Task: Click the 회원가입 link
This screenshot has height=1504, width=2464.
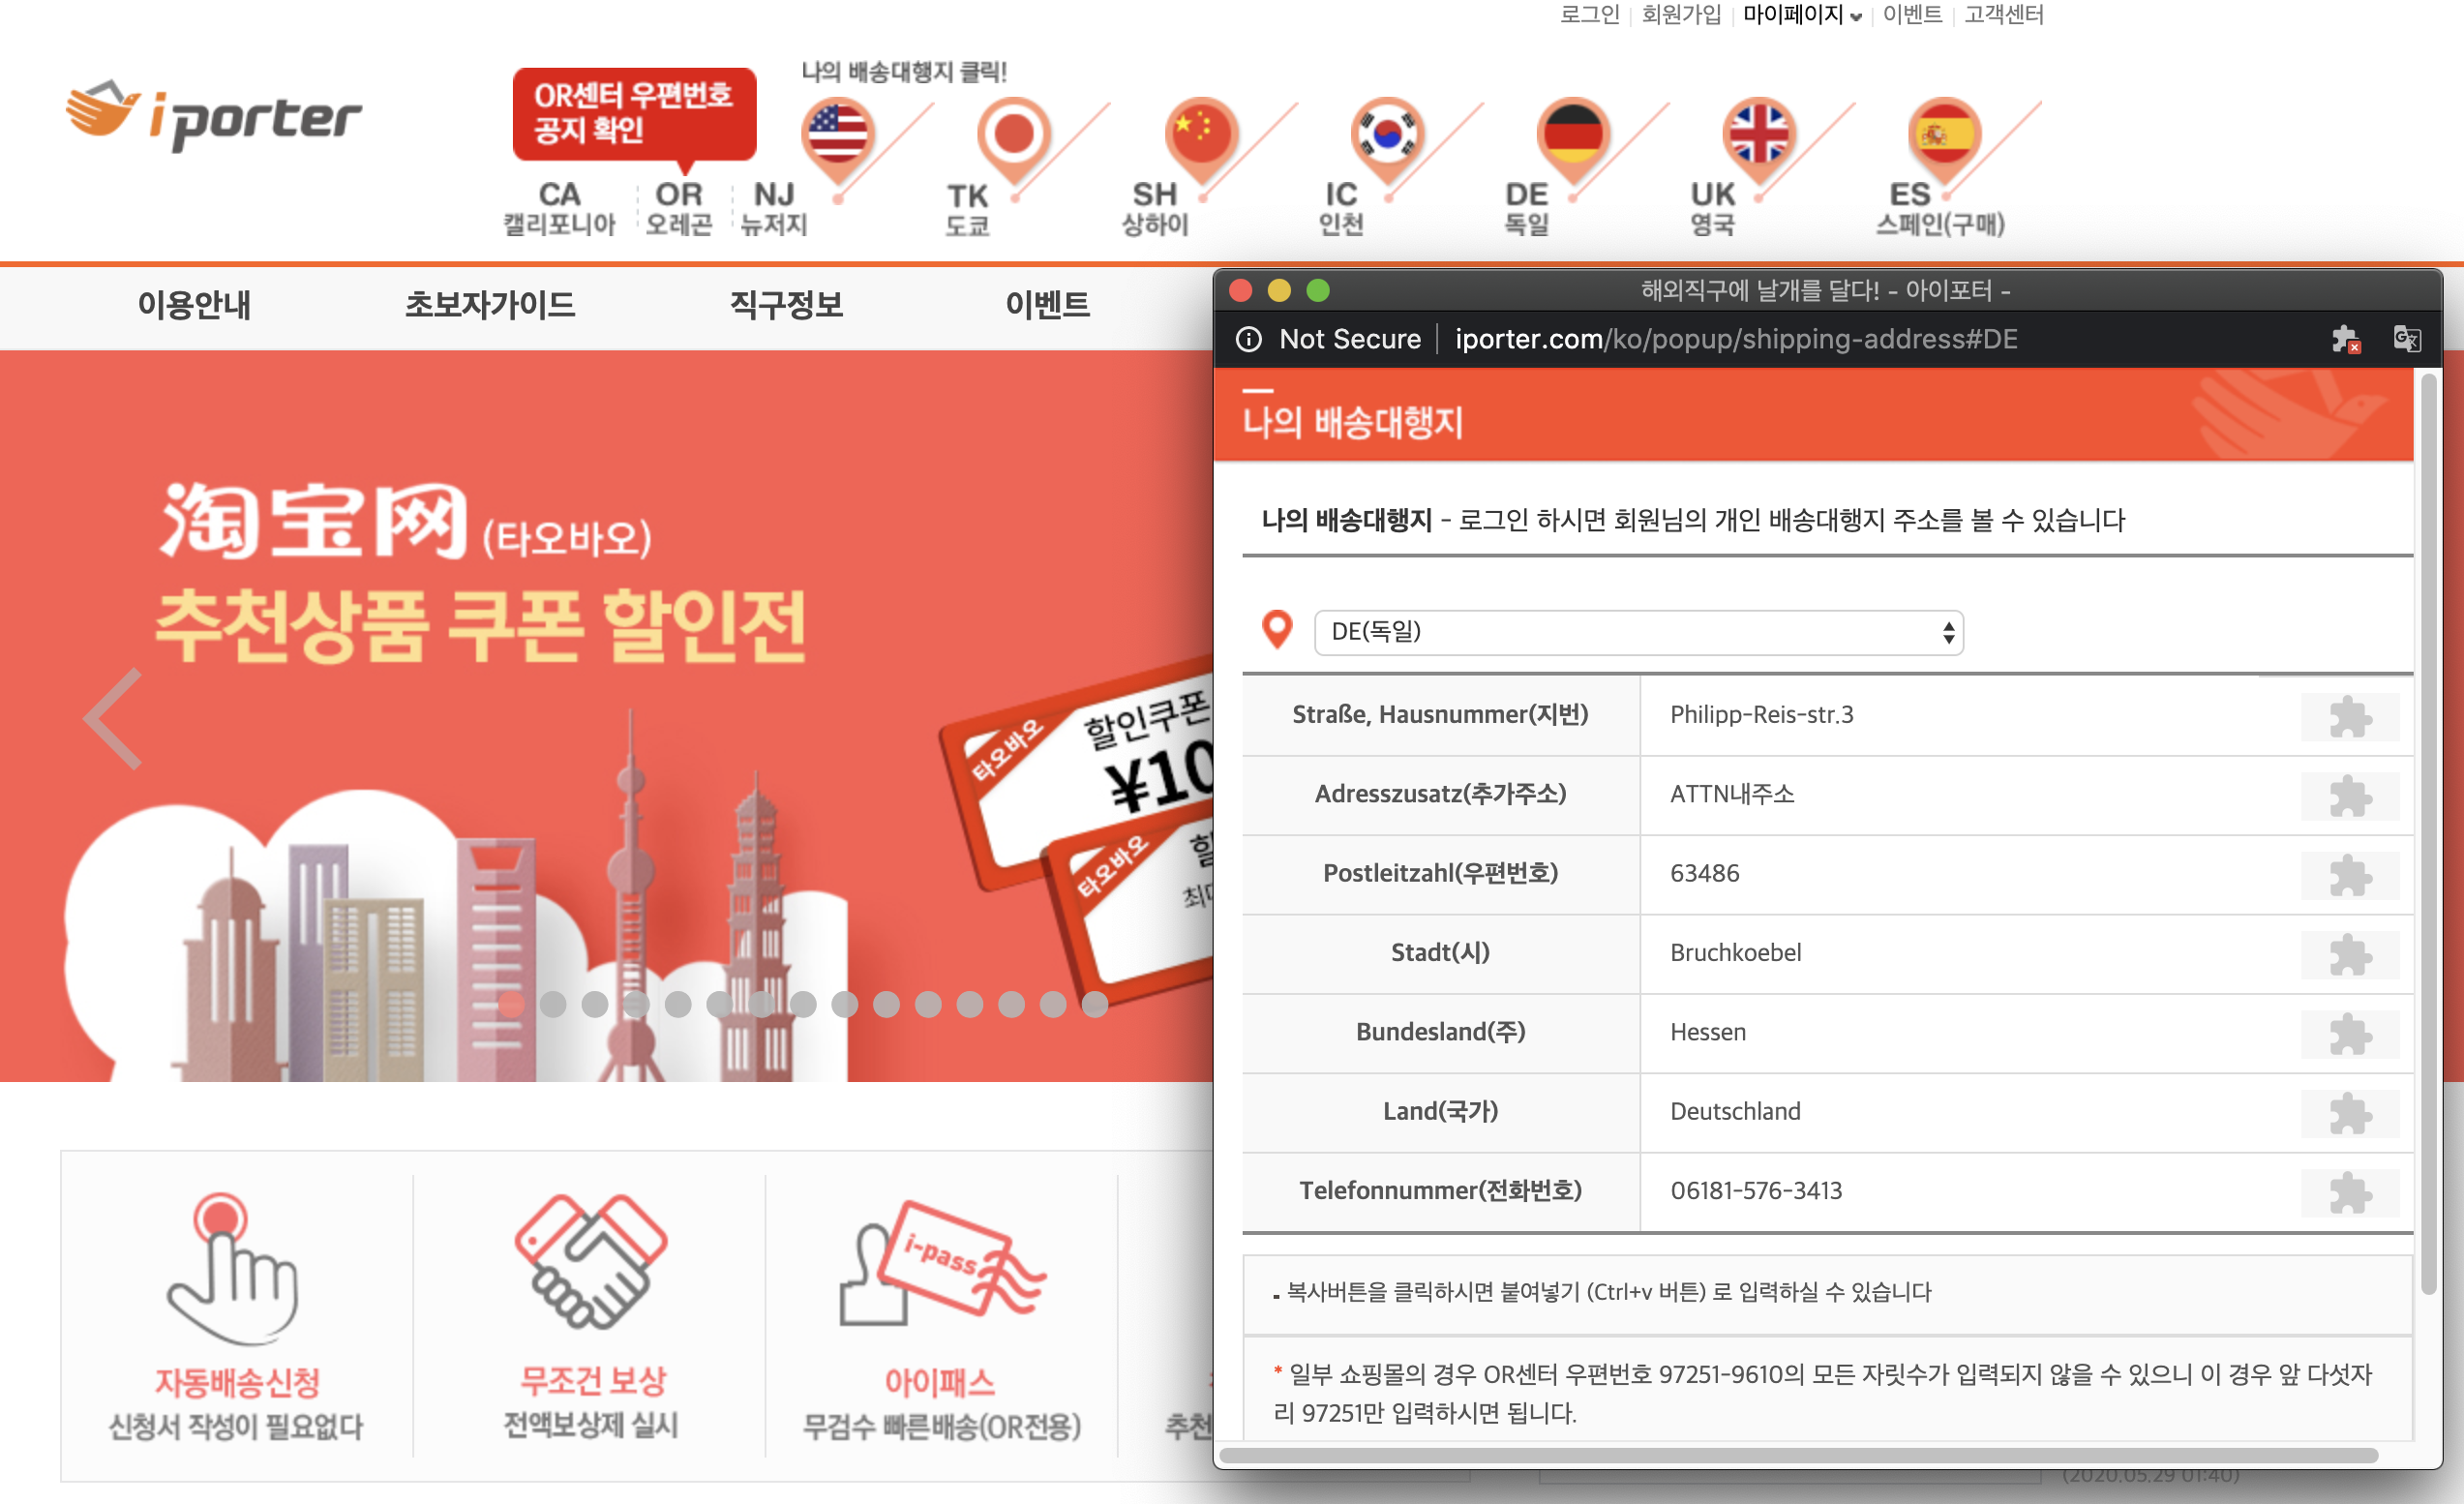Action: click(x=1680, y=15)
